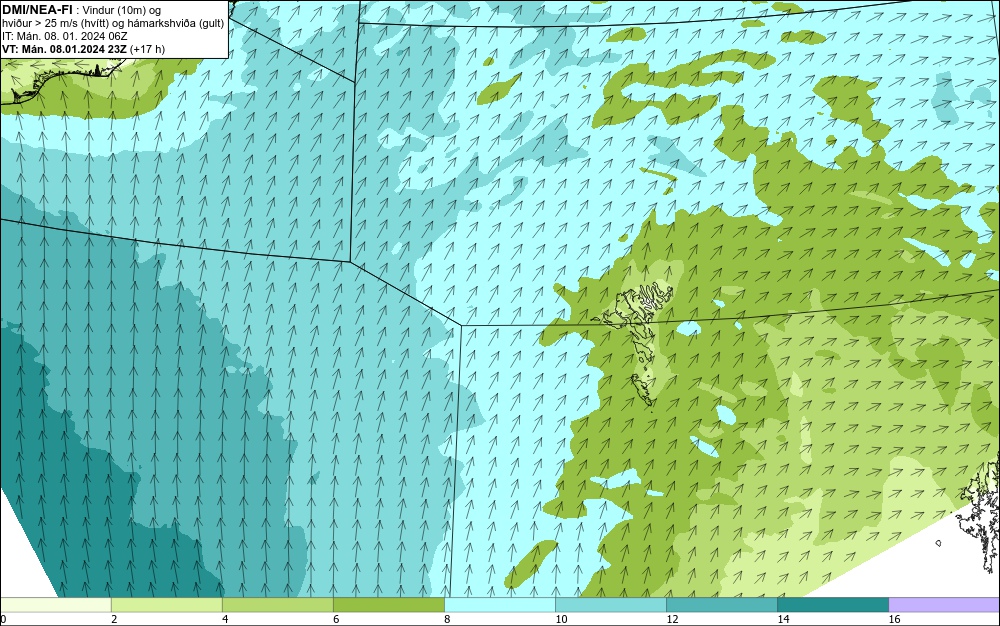
Task: Click the legend scale value '10'
Action: point(561,619)
